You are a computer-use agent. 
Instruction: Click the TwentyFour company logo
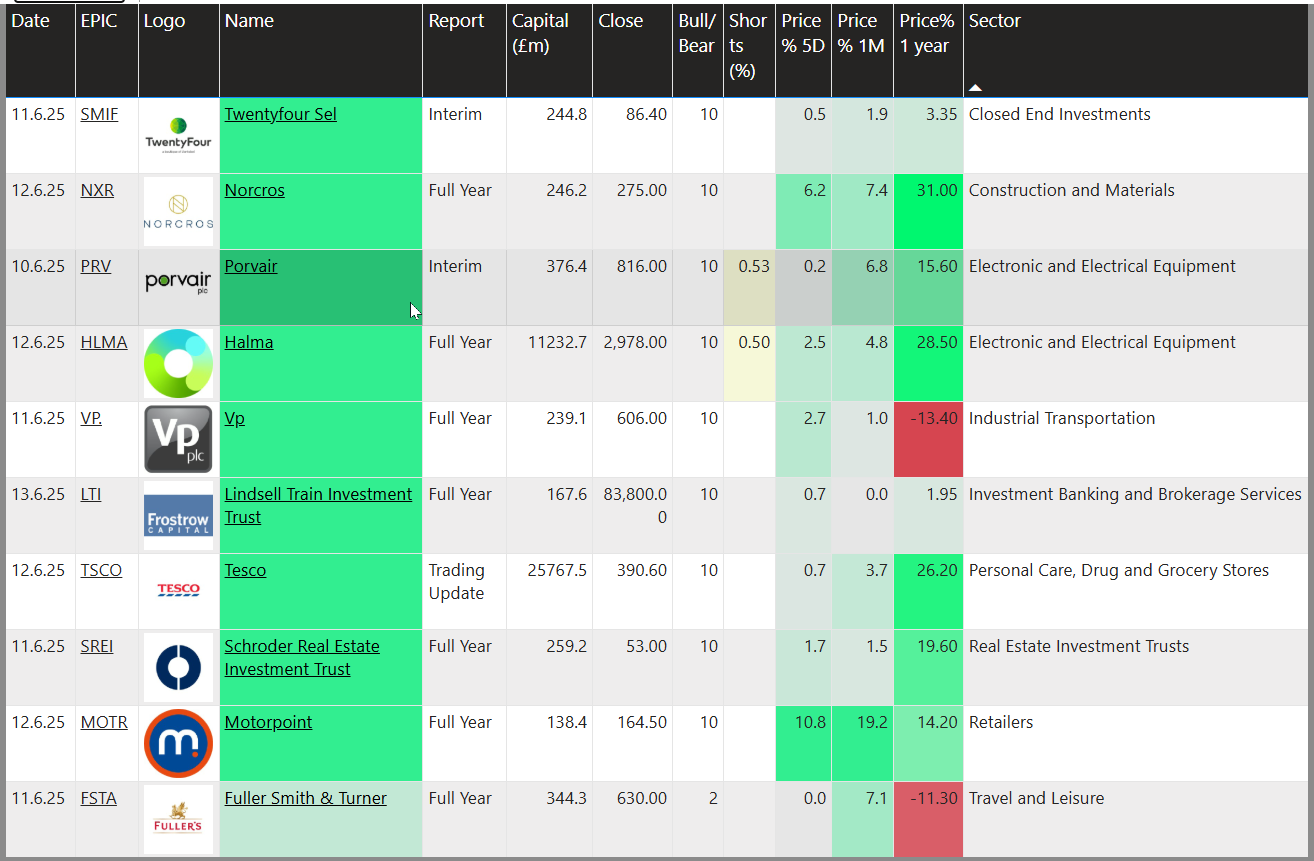coord(178,135)
